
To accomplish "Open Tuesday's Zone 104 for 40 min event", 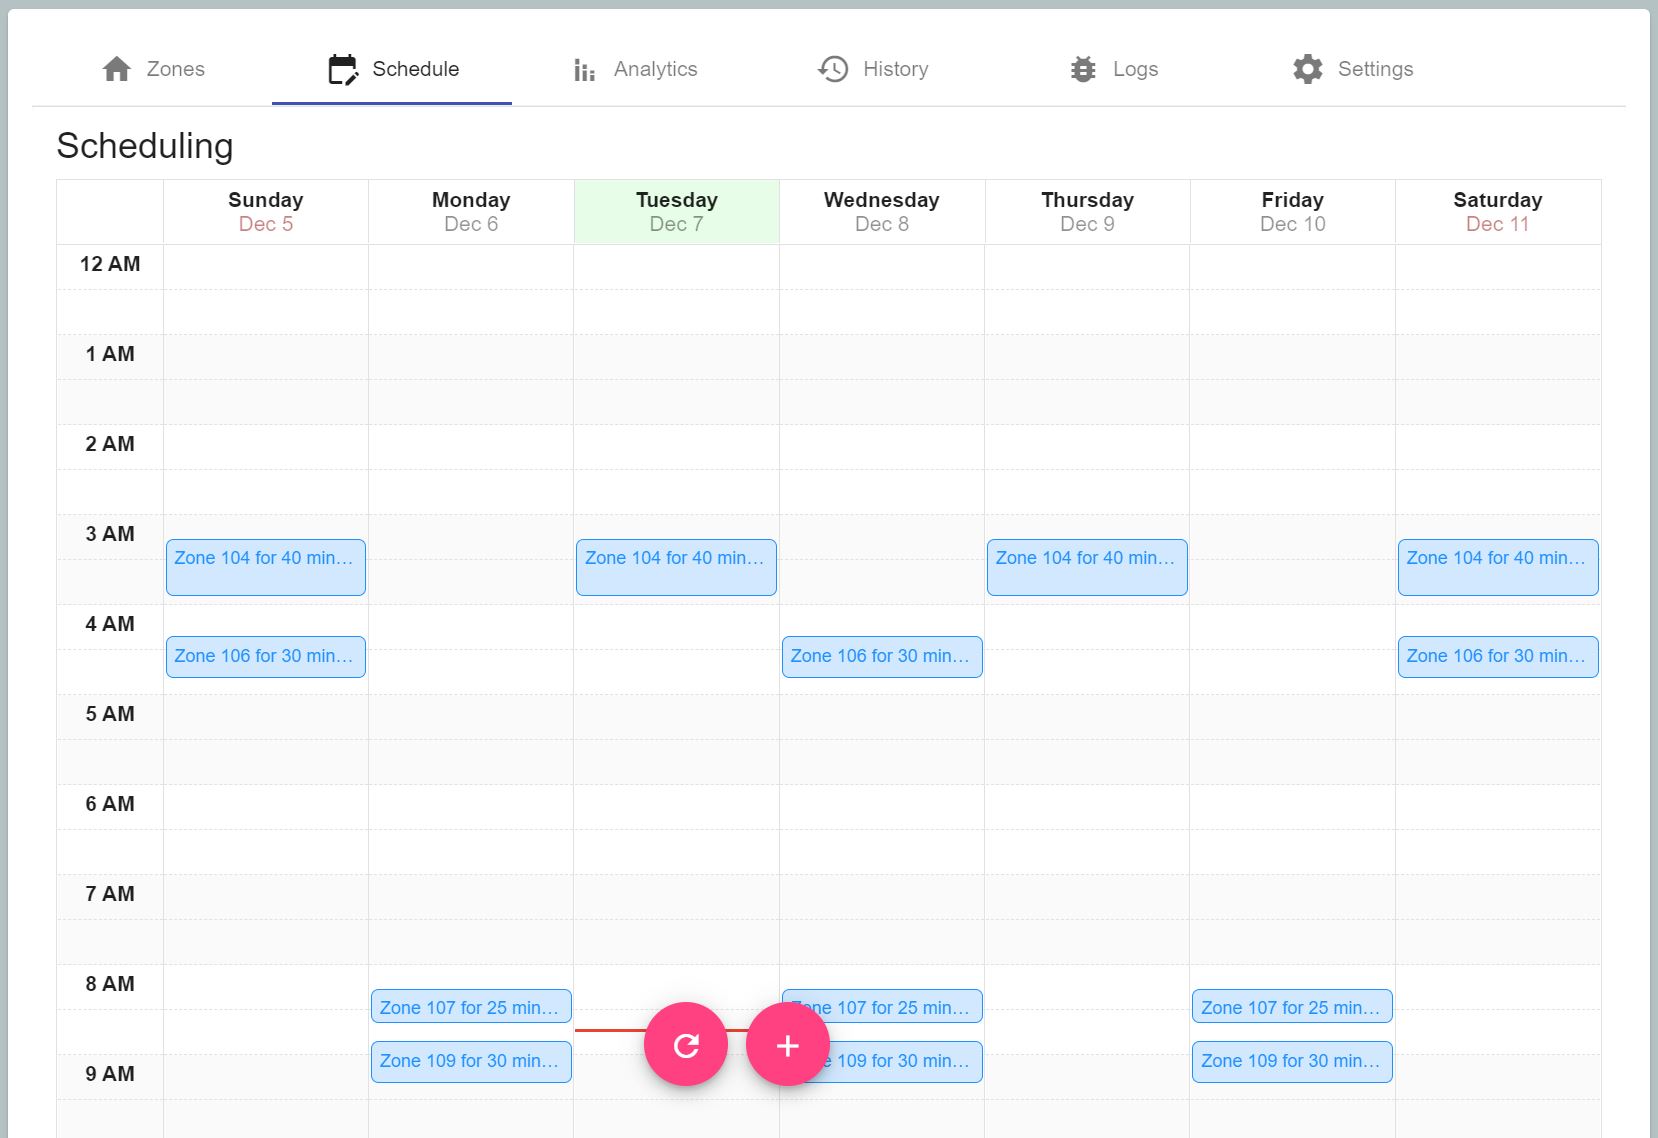I will [x=676, y=567].
